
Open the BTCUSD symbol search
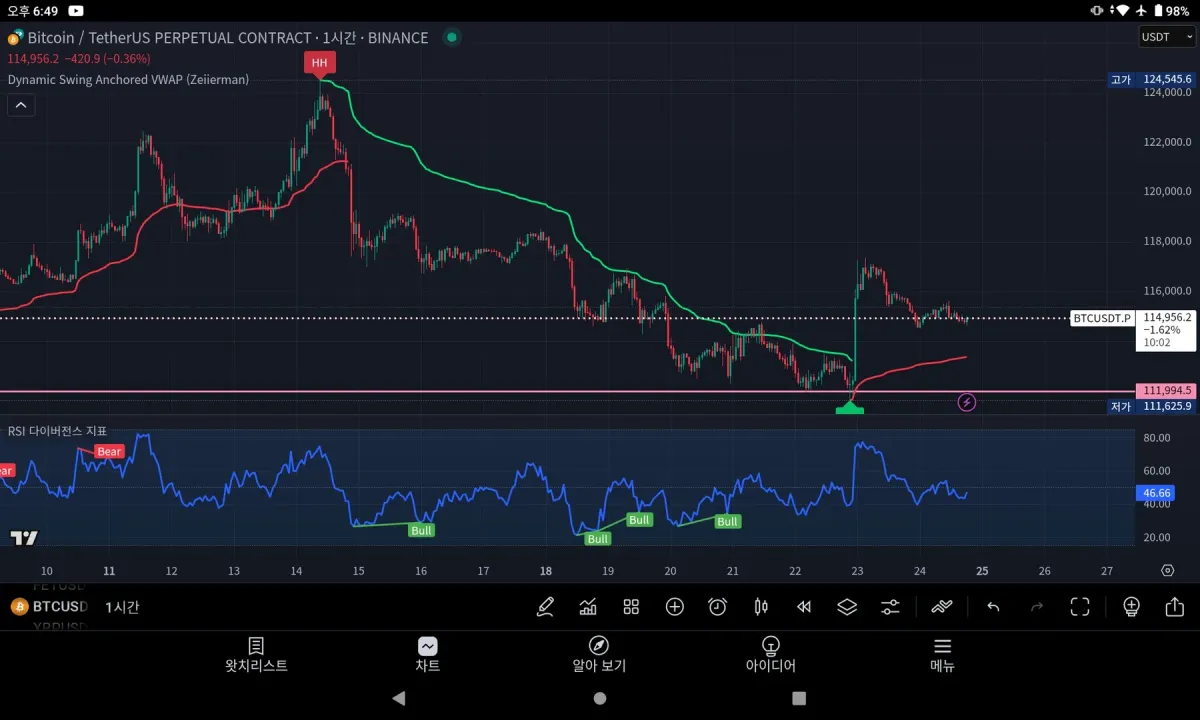(x=49, y=607)
